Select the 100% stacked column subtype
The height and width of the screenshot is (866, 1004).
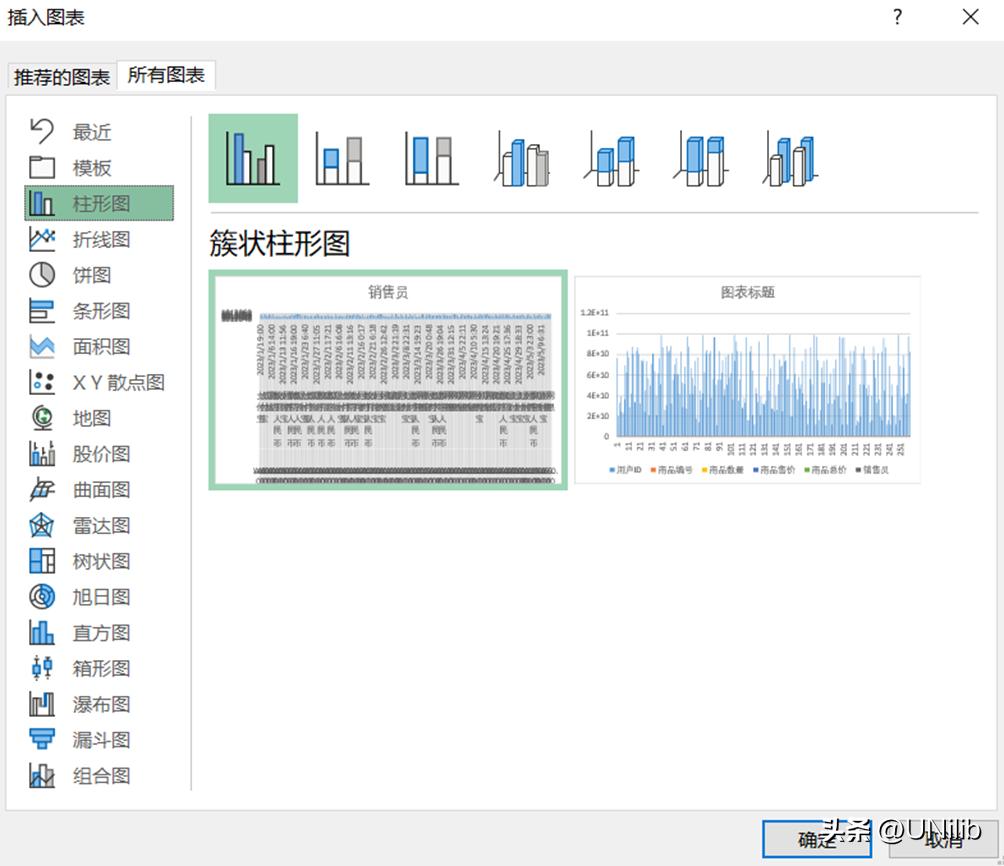[430, 155]
